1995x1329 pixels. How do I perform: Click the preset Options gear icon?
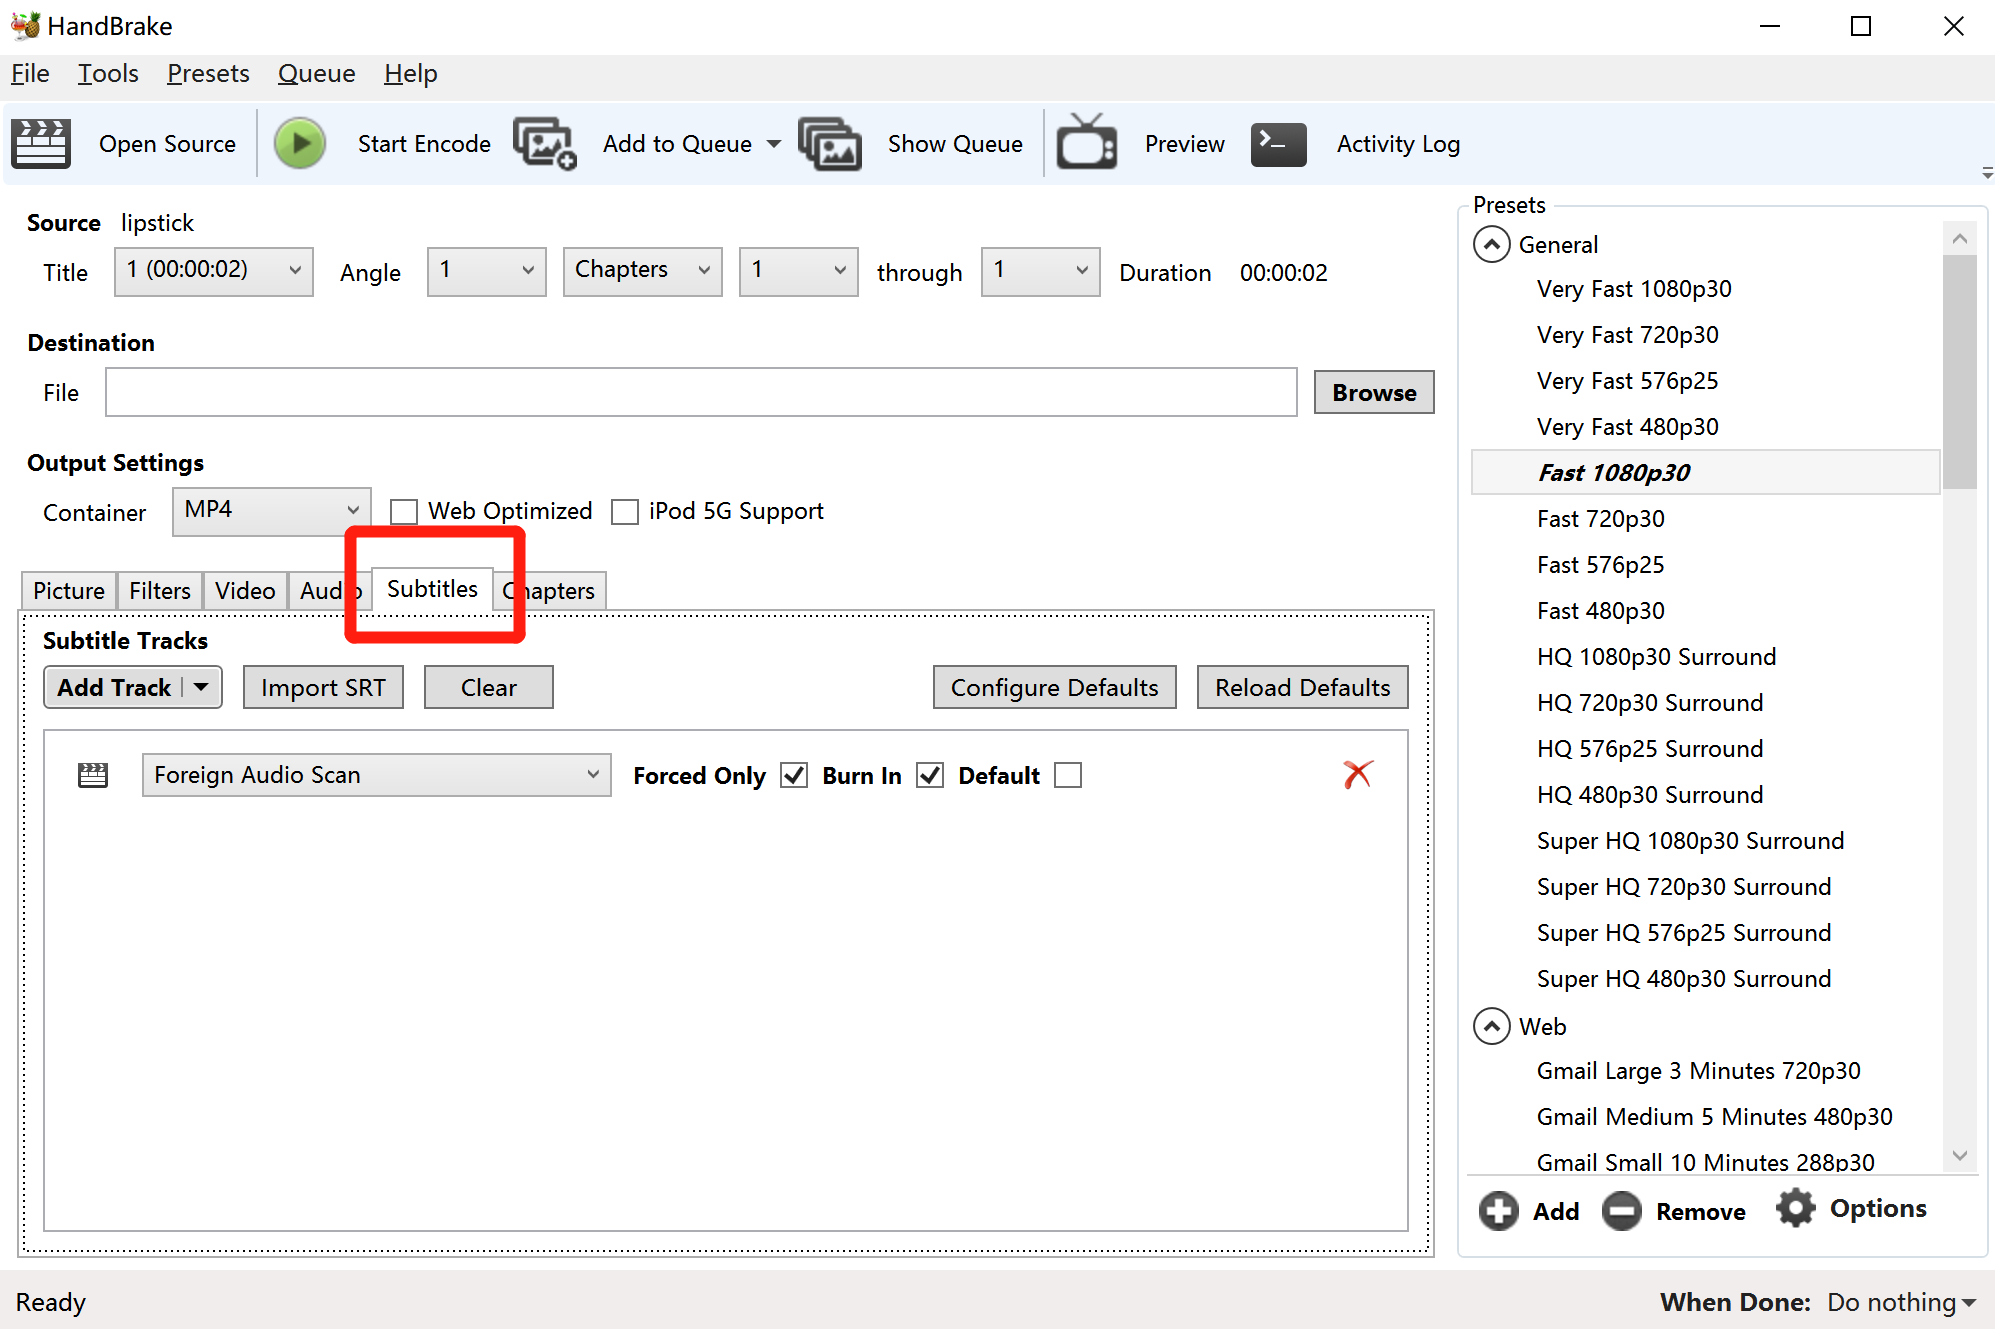[1796, 1209]
